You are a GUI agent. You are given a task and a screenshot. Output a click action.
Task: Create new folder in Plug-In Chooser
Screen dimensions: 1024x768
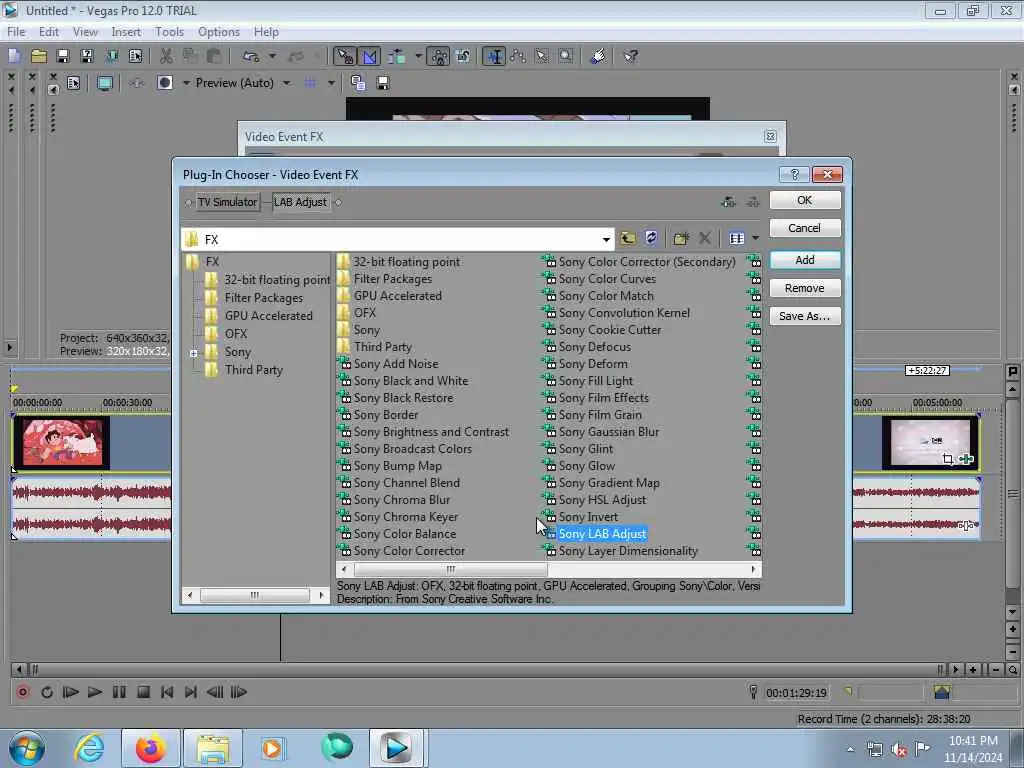681,238
